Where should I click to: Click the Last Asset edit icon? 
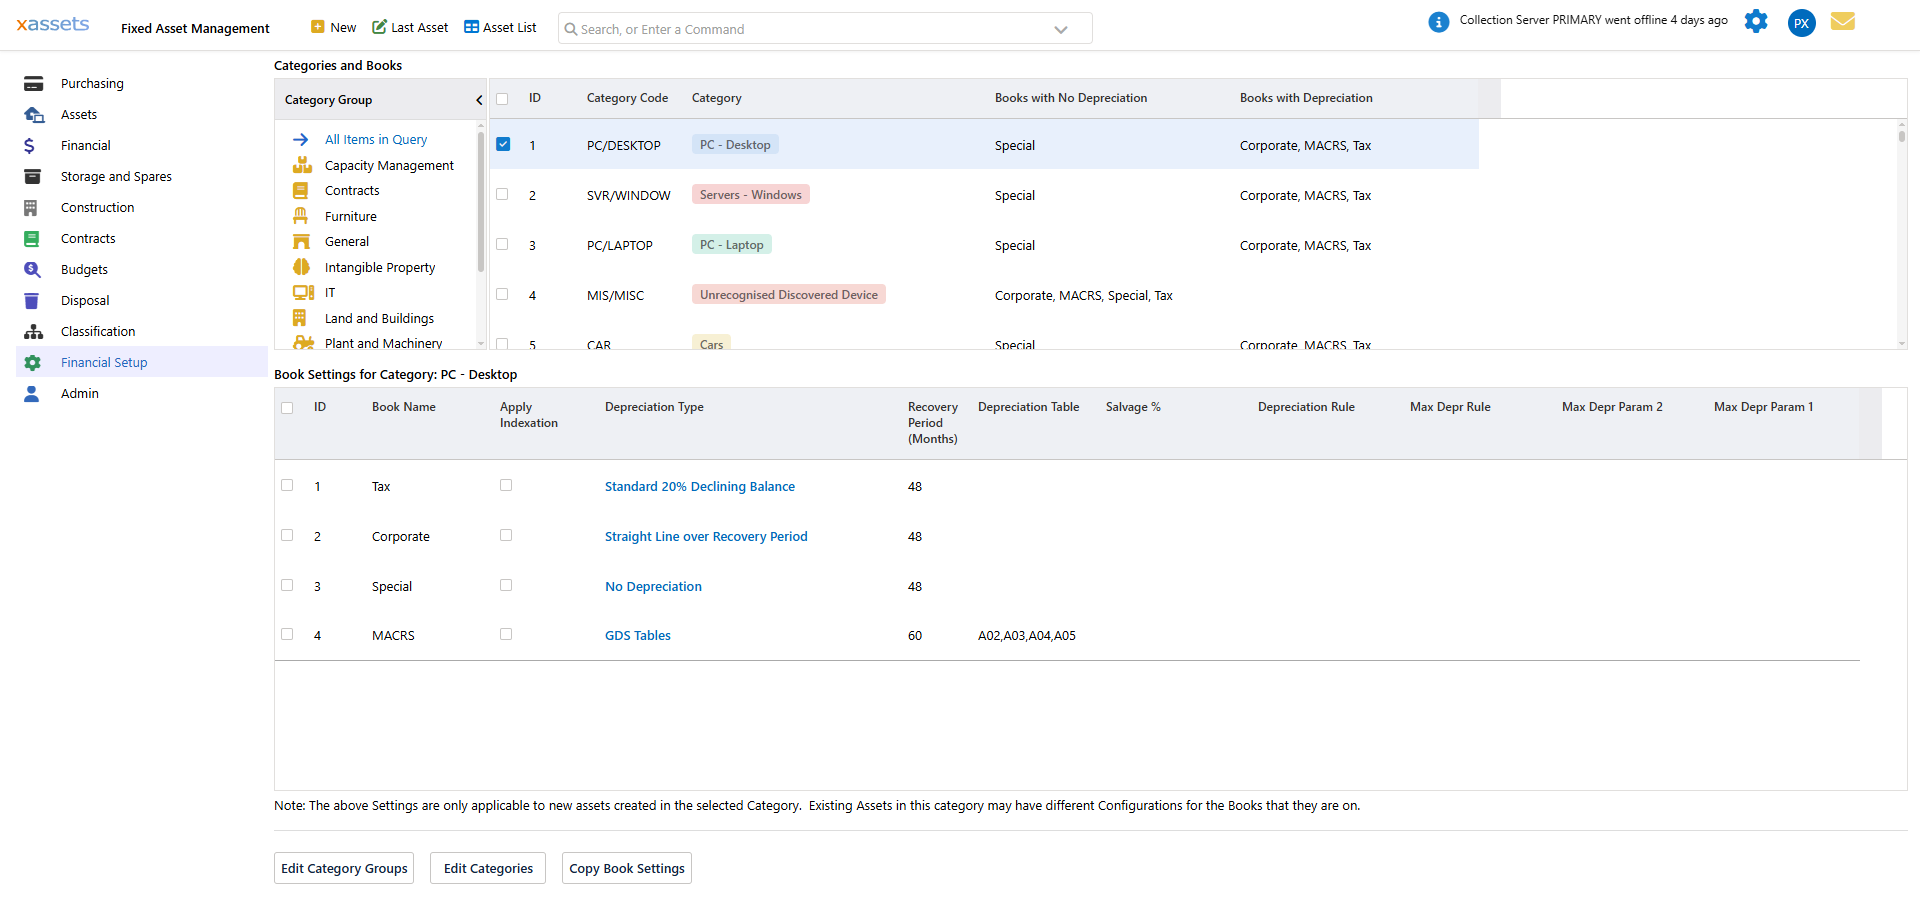(379, 27)
